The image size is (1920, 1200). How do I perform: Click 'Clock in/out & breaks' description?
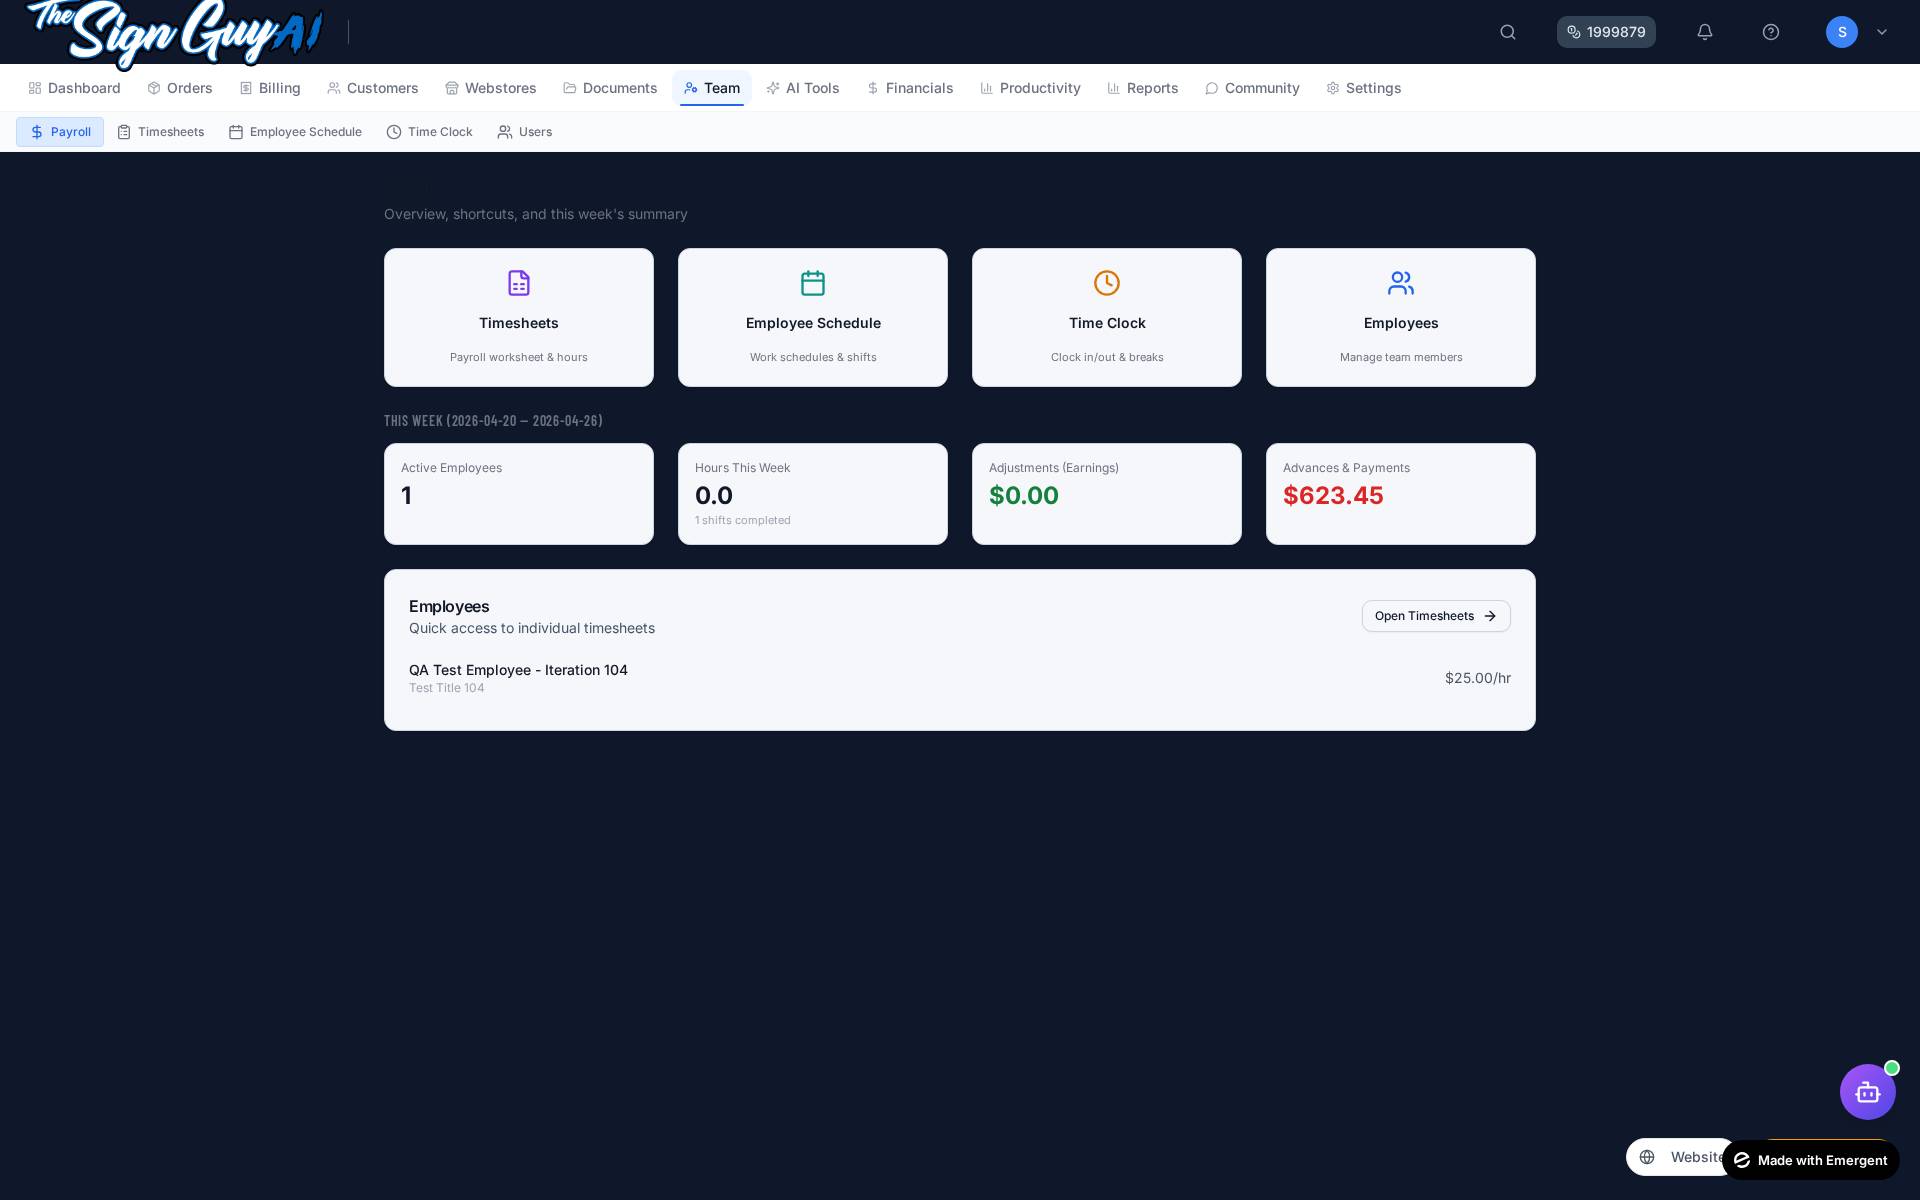point(1107,357)
